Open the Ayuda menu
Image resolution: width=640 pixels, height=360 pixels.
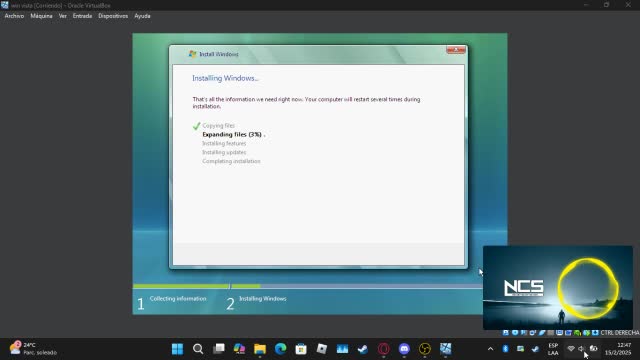pyautogui.click(x=142, y=16)
